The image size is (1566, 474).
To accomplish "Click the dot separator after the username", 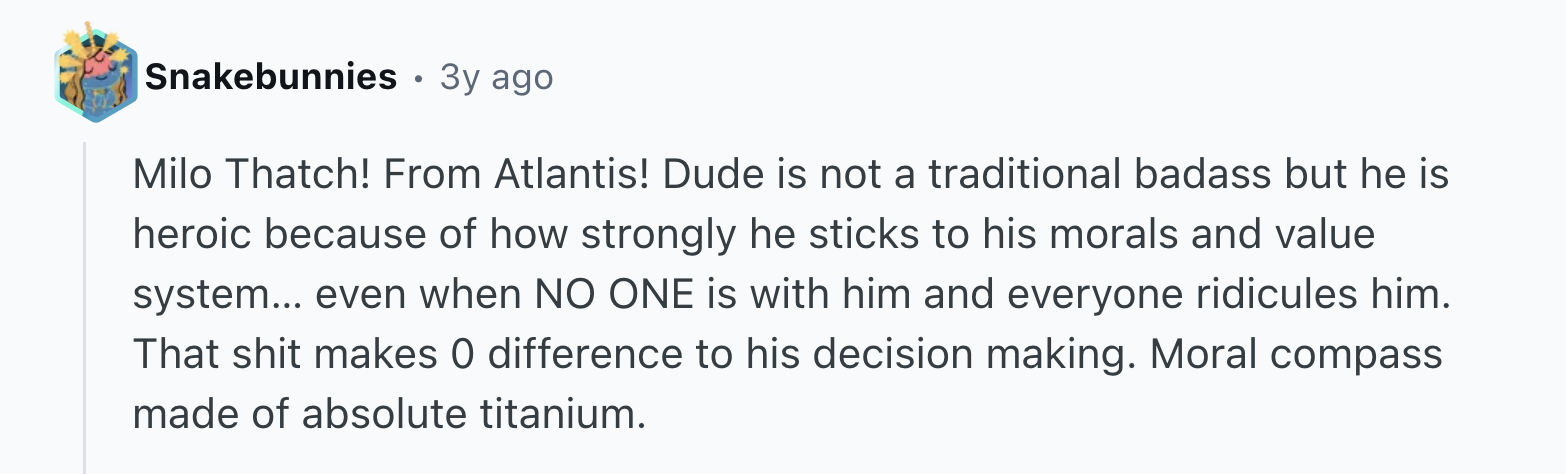I will [x=418, y=77].
